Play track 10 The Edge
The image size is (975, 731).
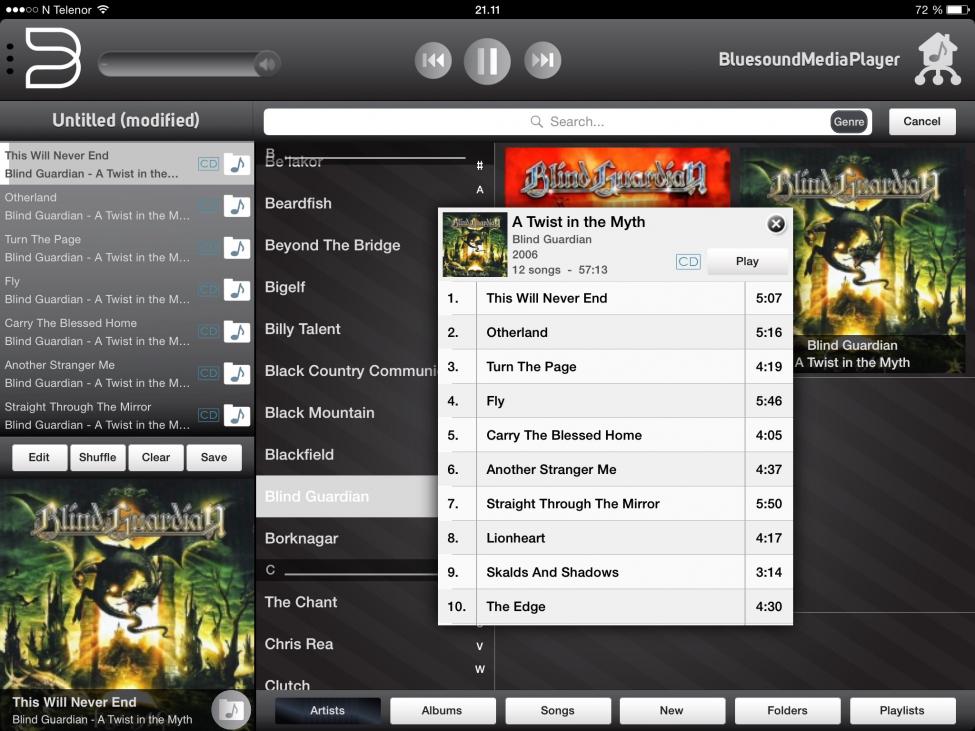coord(615,606)
